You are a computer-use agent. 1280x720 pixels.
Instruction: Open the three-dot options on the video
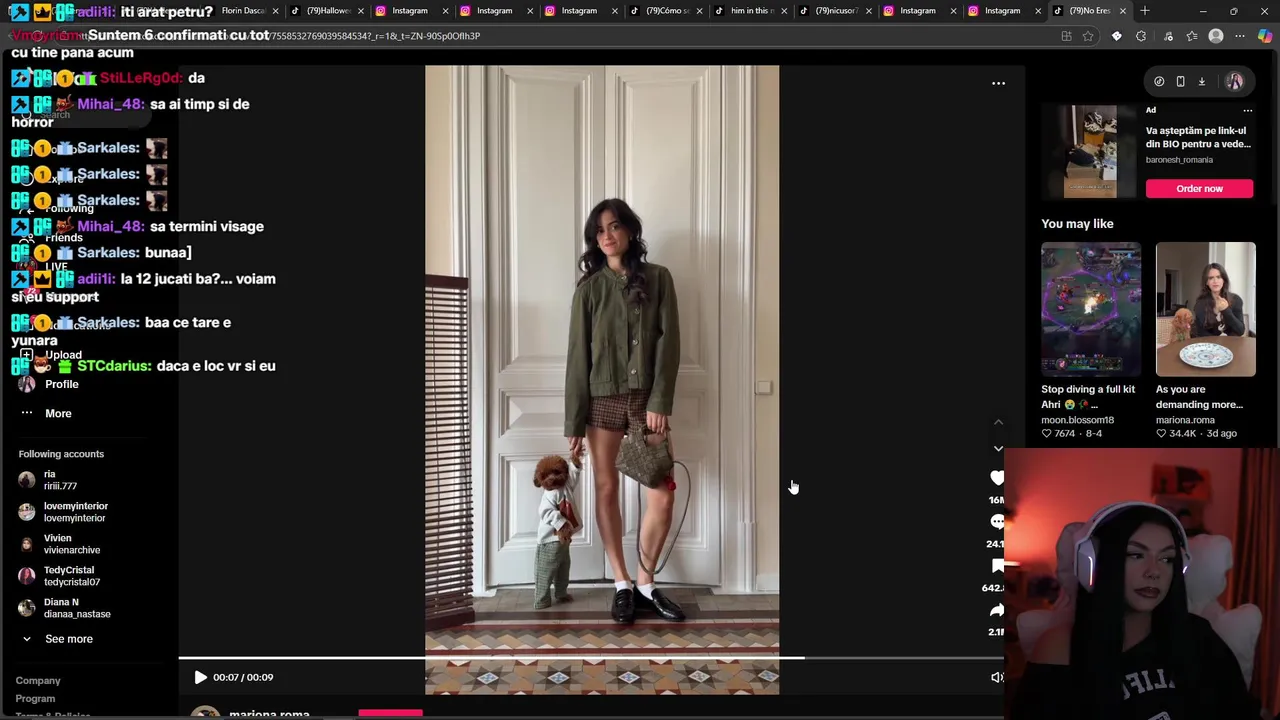pyautogui.click(x=998, y=83)
